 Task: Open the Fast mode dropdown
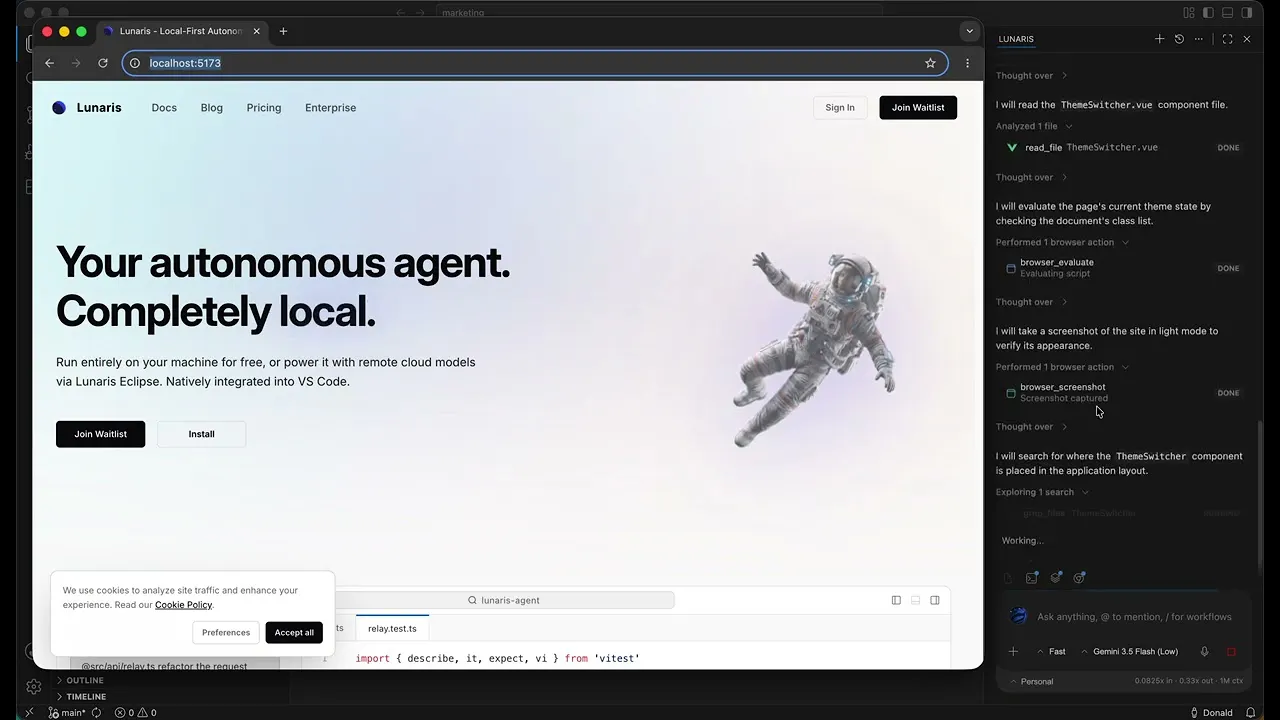point(1052,651)
